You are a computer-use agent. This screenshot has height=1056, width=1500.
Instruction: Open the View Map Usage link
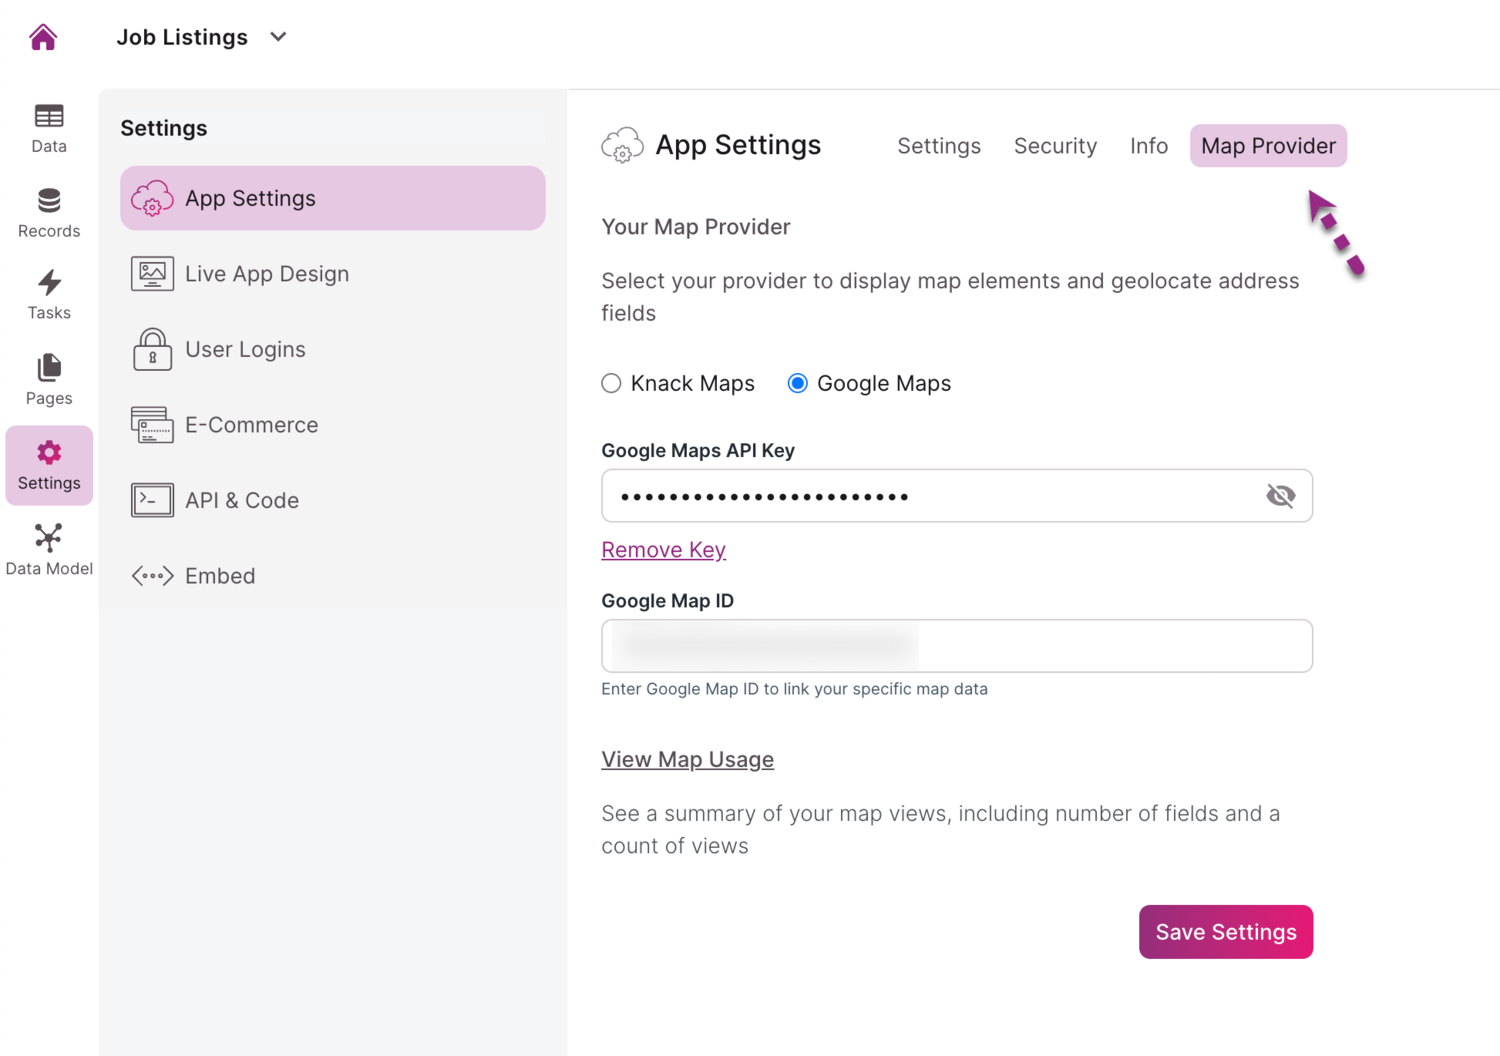point(687,760)
